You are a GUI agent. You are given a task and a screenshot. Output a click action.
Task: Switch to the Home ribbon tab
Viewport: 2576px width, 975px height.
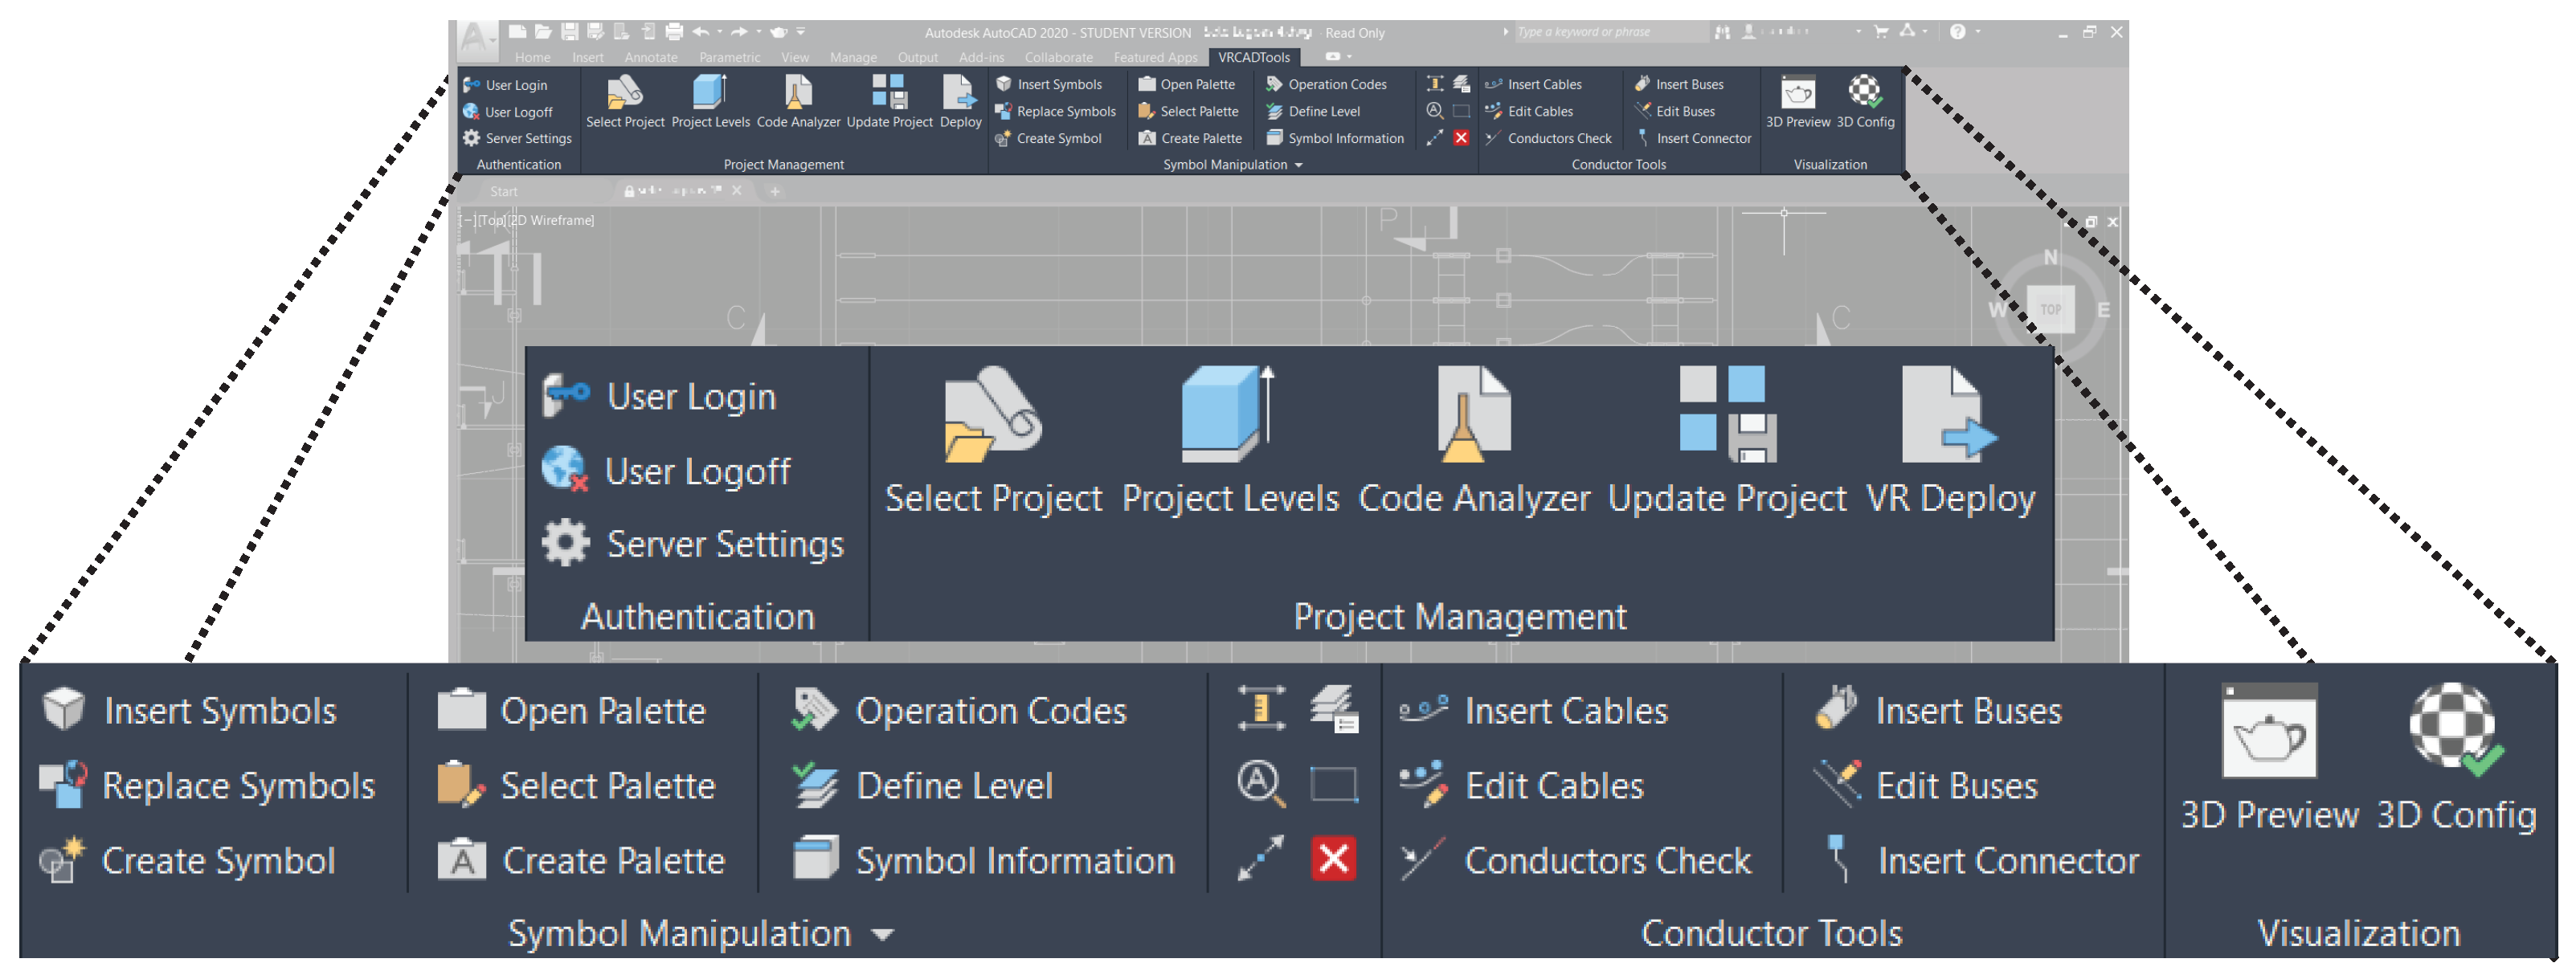click(533, 57)
